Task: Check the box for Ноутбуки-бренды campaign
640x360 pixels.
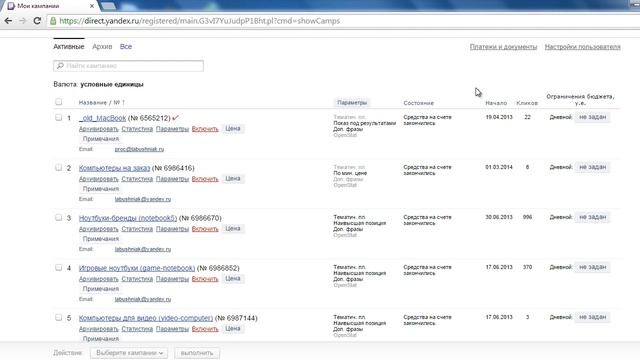Action: [x=58, y=218]
